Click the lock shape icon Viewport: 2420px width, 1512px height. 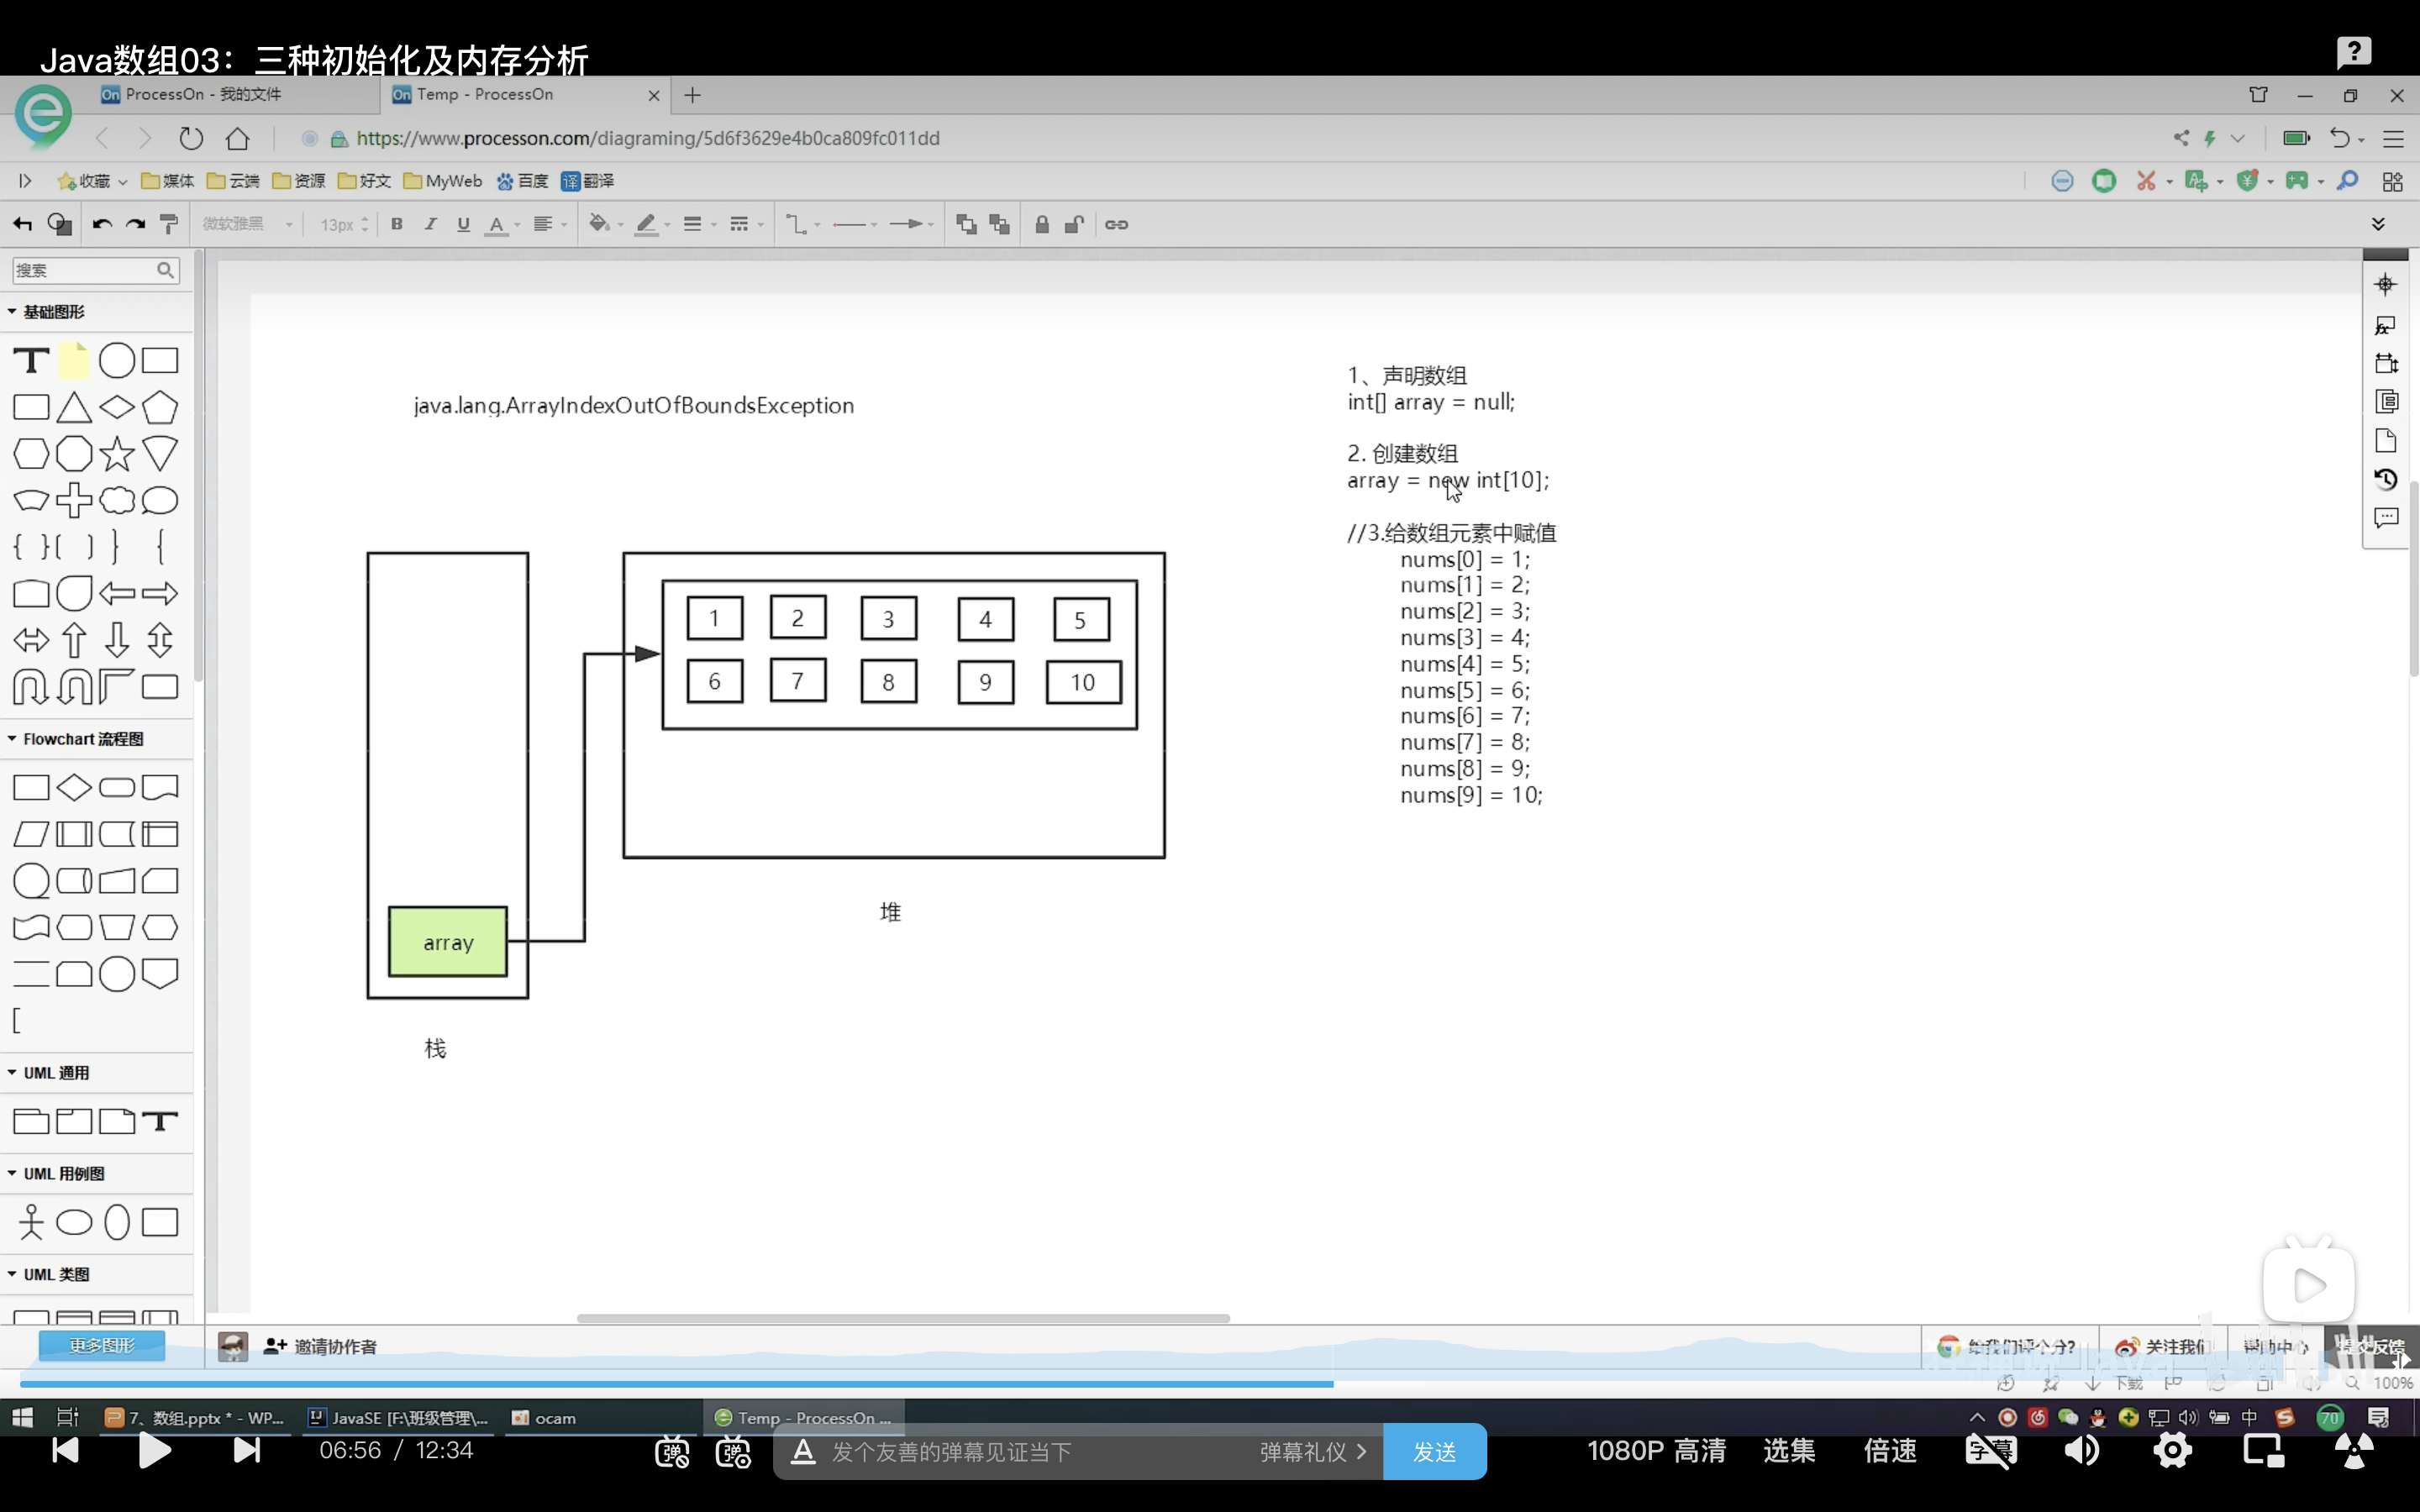(1041, 224)
